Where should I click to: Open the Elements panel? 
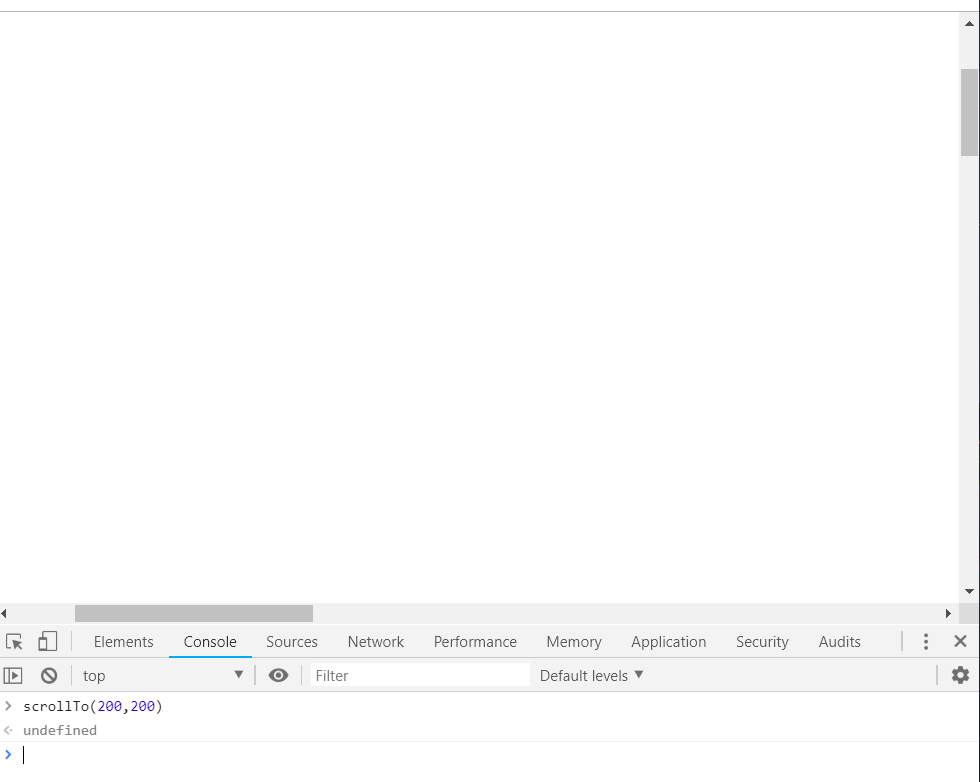[123, 641]
